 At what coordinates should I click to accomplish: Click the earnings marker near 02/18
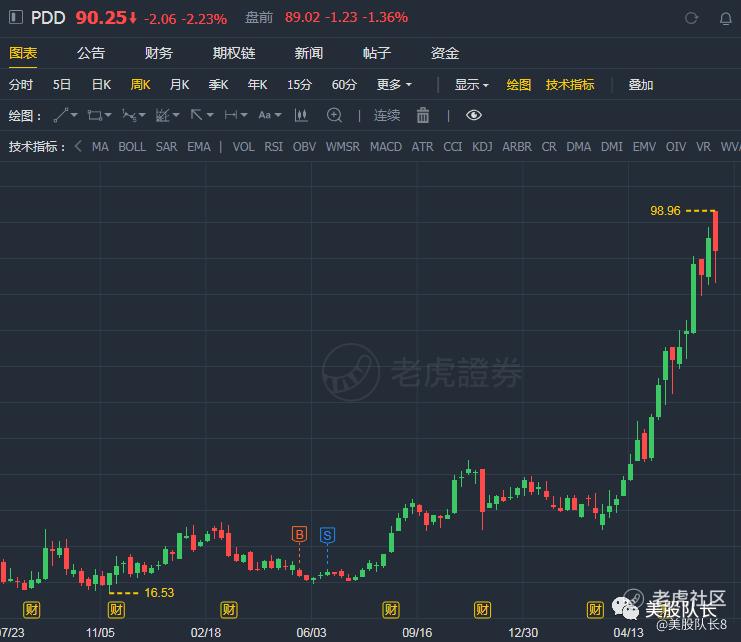pyautogui.click(x=229, y=610)
